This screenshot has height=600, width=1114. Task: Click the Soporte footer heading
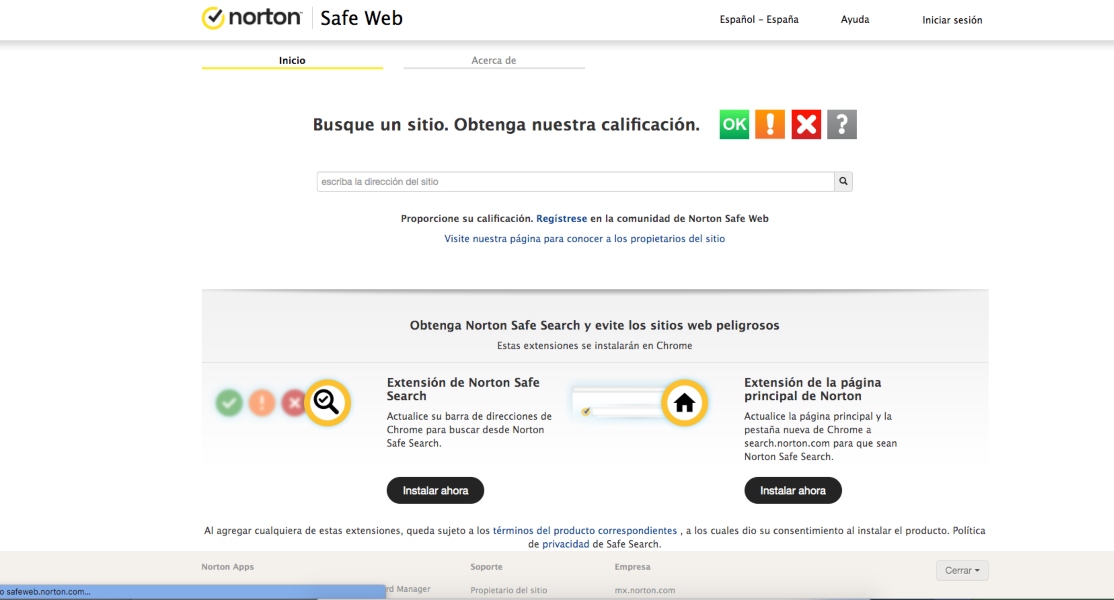tap(486, 567)
